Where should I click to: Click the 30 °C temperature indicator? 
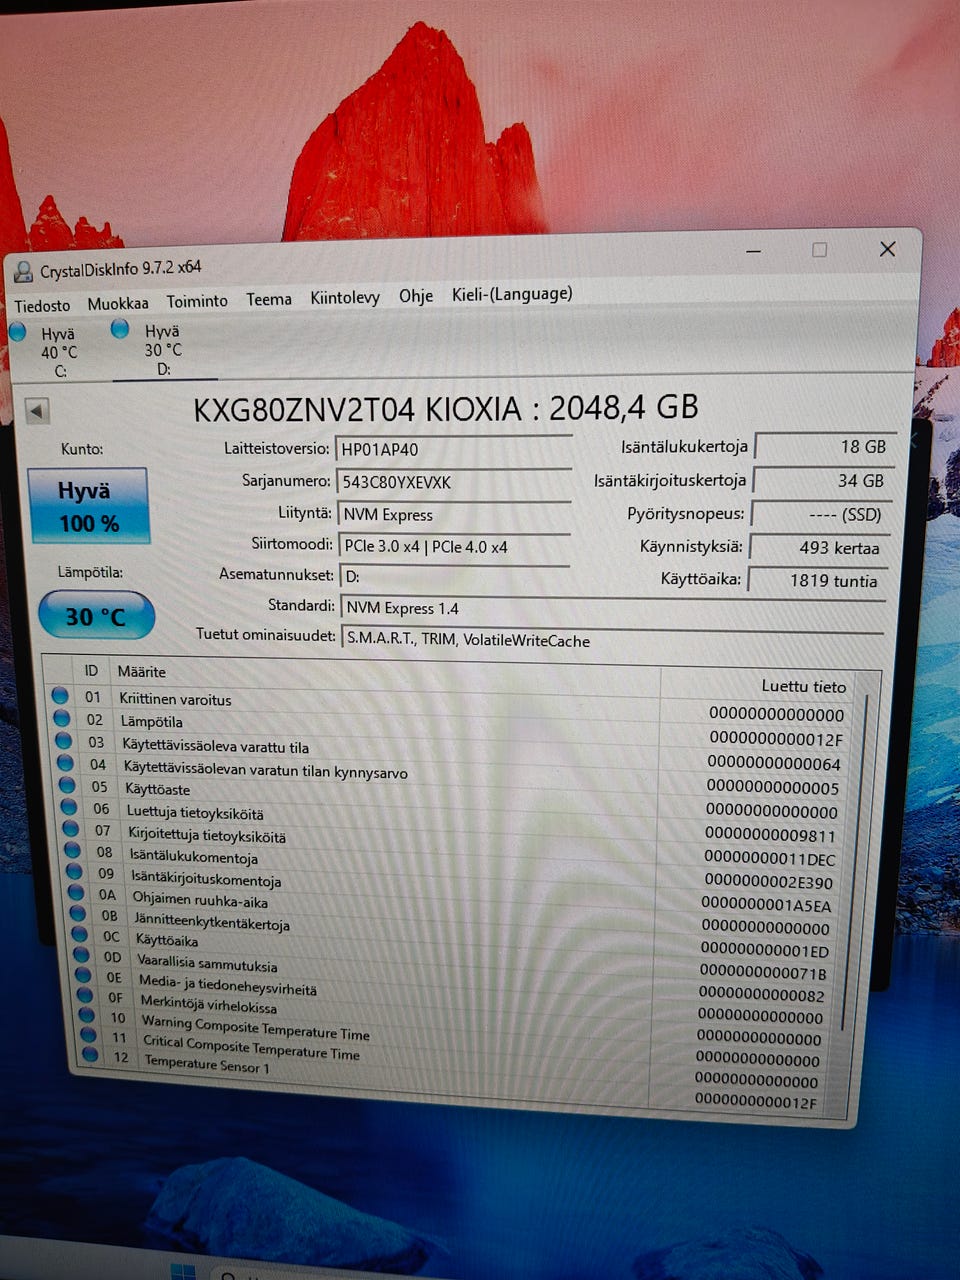(x=95, y=615)
